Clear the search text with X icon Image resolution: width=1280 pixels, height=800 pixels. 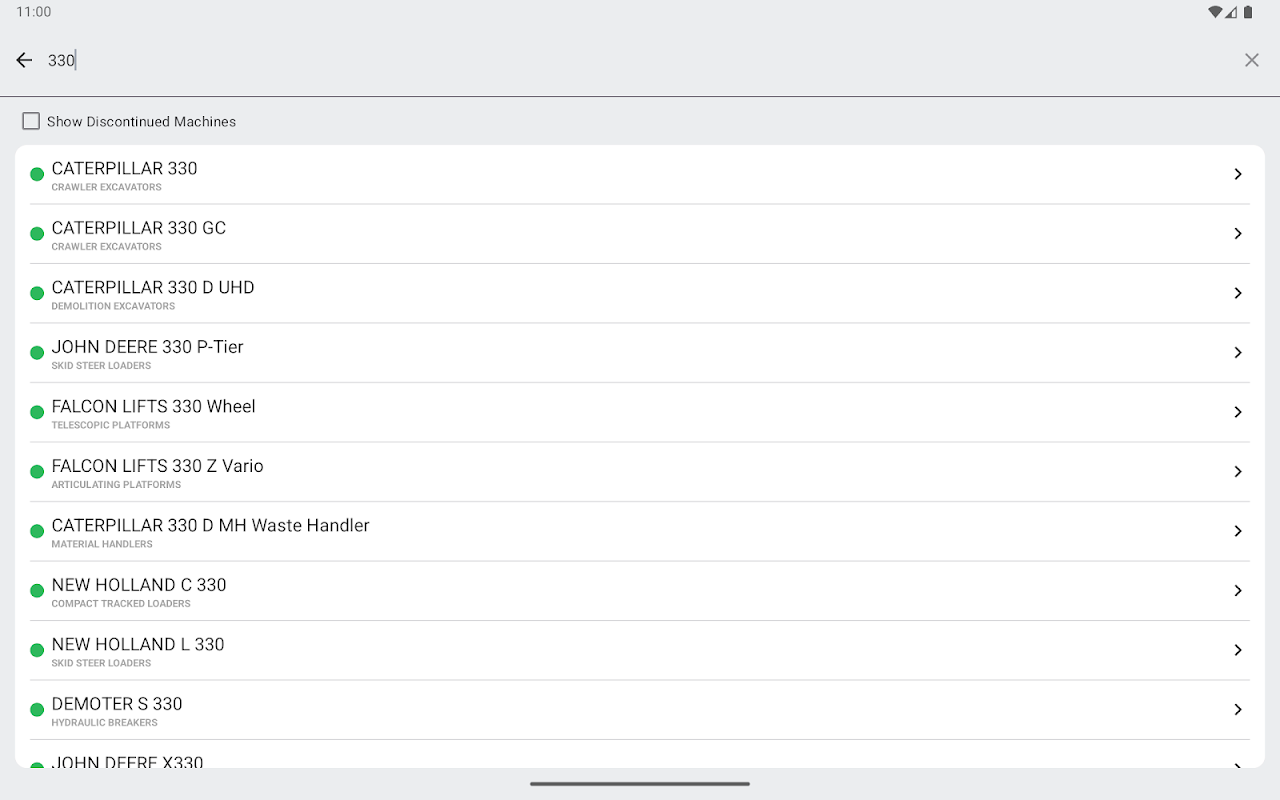[1251, 60]
